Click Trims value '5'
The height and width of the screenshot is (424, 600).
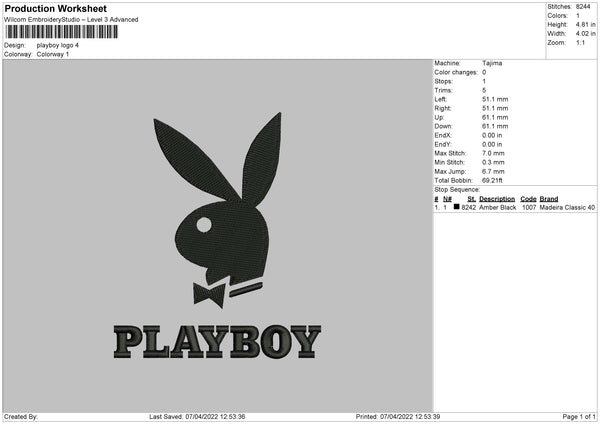click(484, 90)
